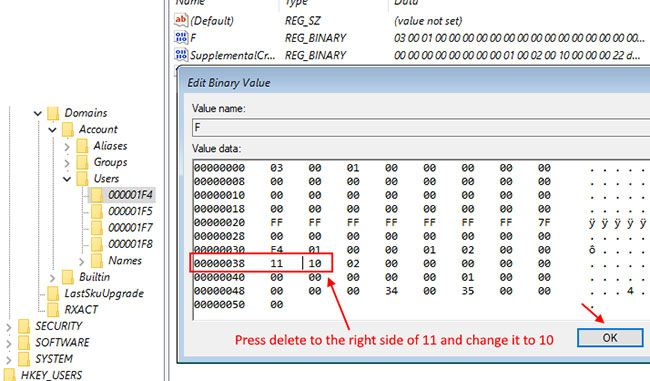Image resolution: width=650 pixels, height=381 pixels.
Task: Click the OK button in Edit Binary Value
Action: pyautogui.click(x=610, y=338)
